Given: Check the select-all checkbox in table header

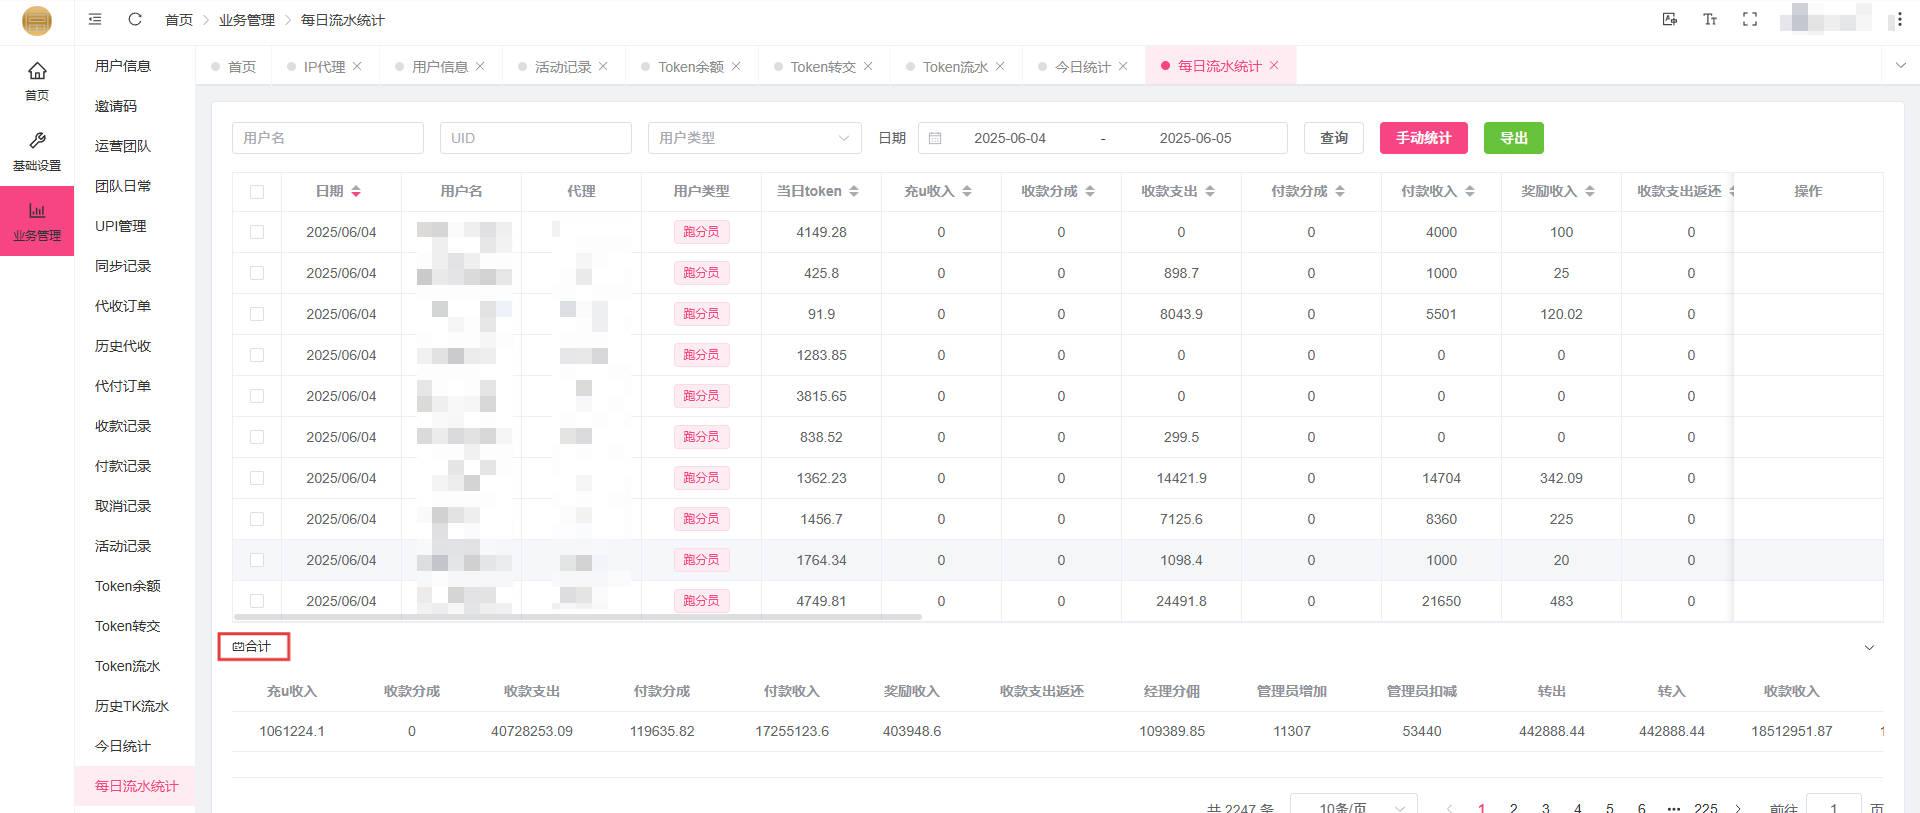Looking at the screenshot, I should (x=257, y=192).
